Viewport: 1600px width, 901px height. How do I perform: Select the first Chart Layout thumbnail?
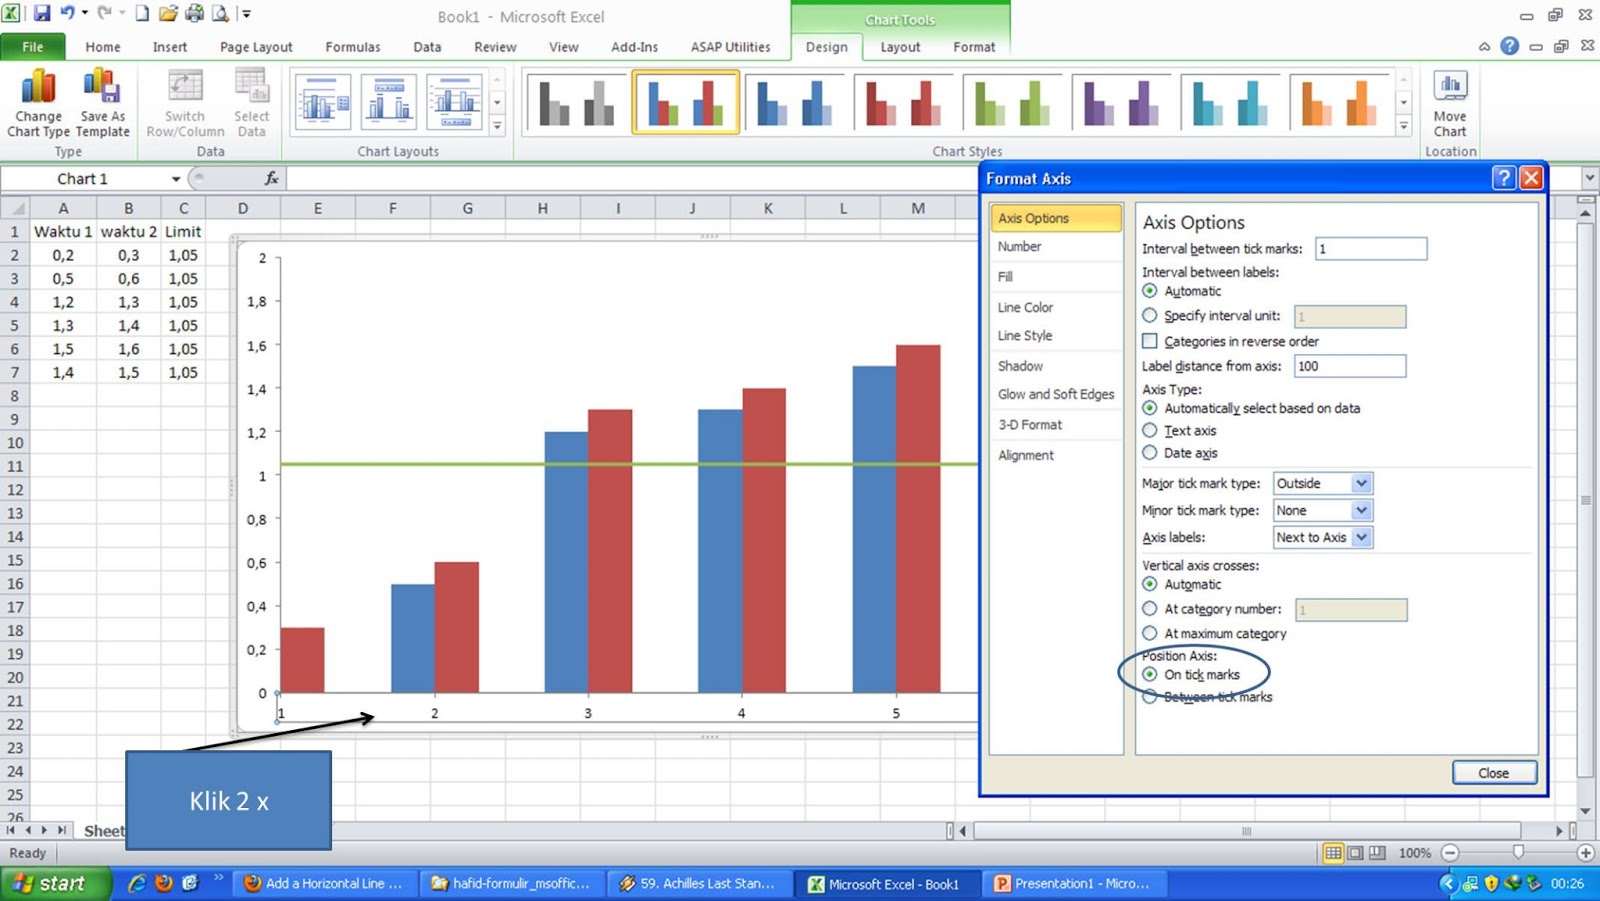[x=321, y=100]
